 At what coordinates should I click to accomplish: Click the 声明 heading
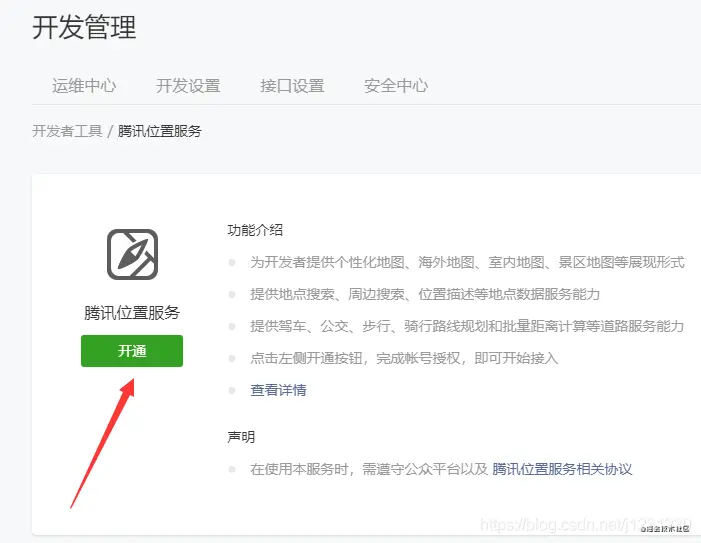click(241, 437)
